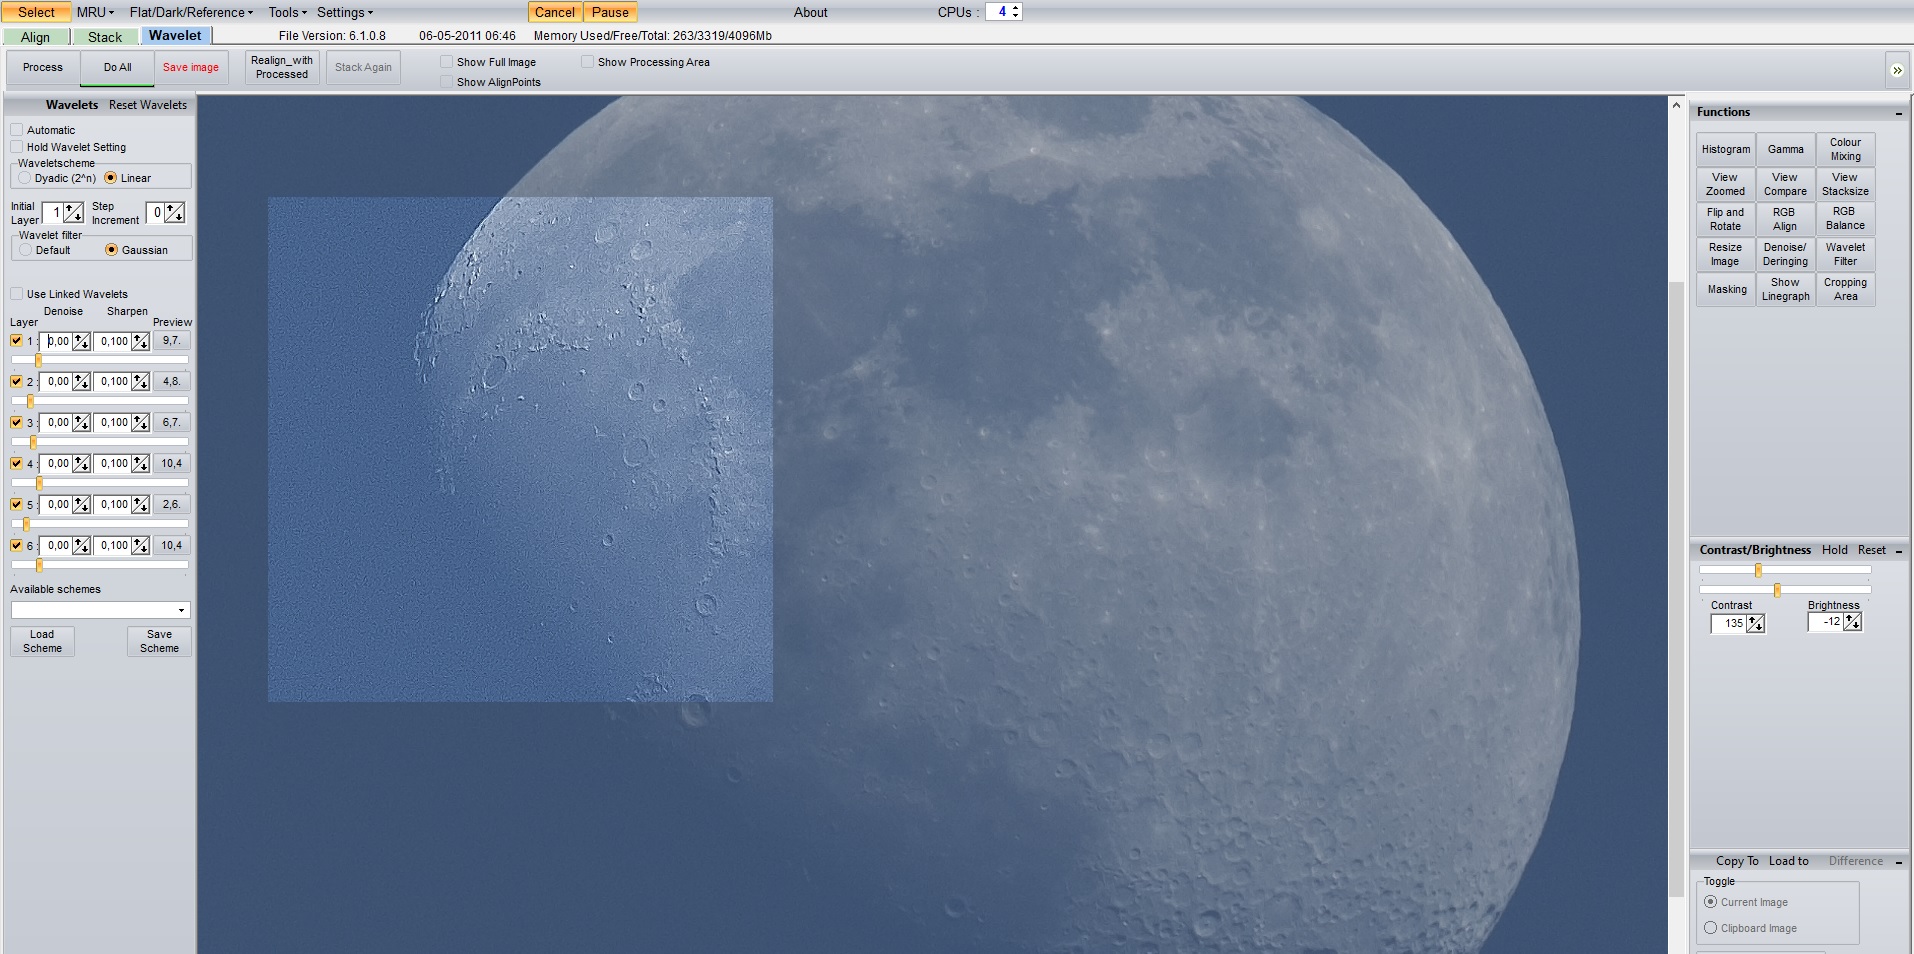
Task: Open Show Linegraph function
Action: pyautogui.click(x=1785, y=289)
